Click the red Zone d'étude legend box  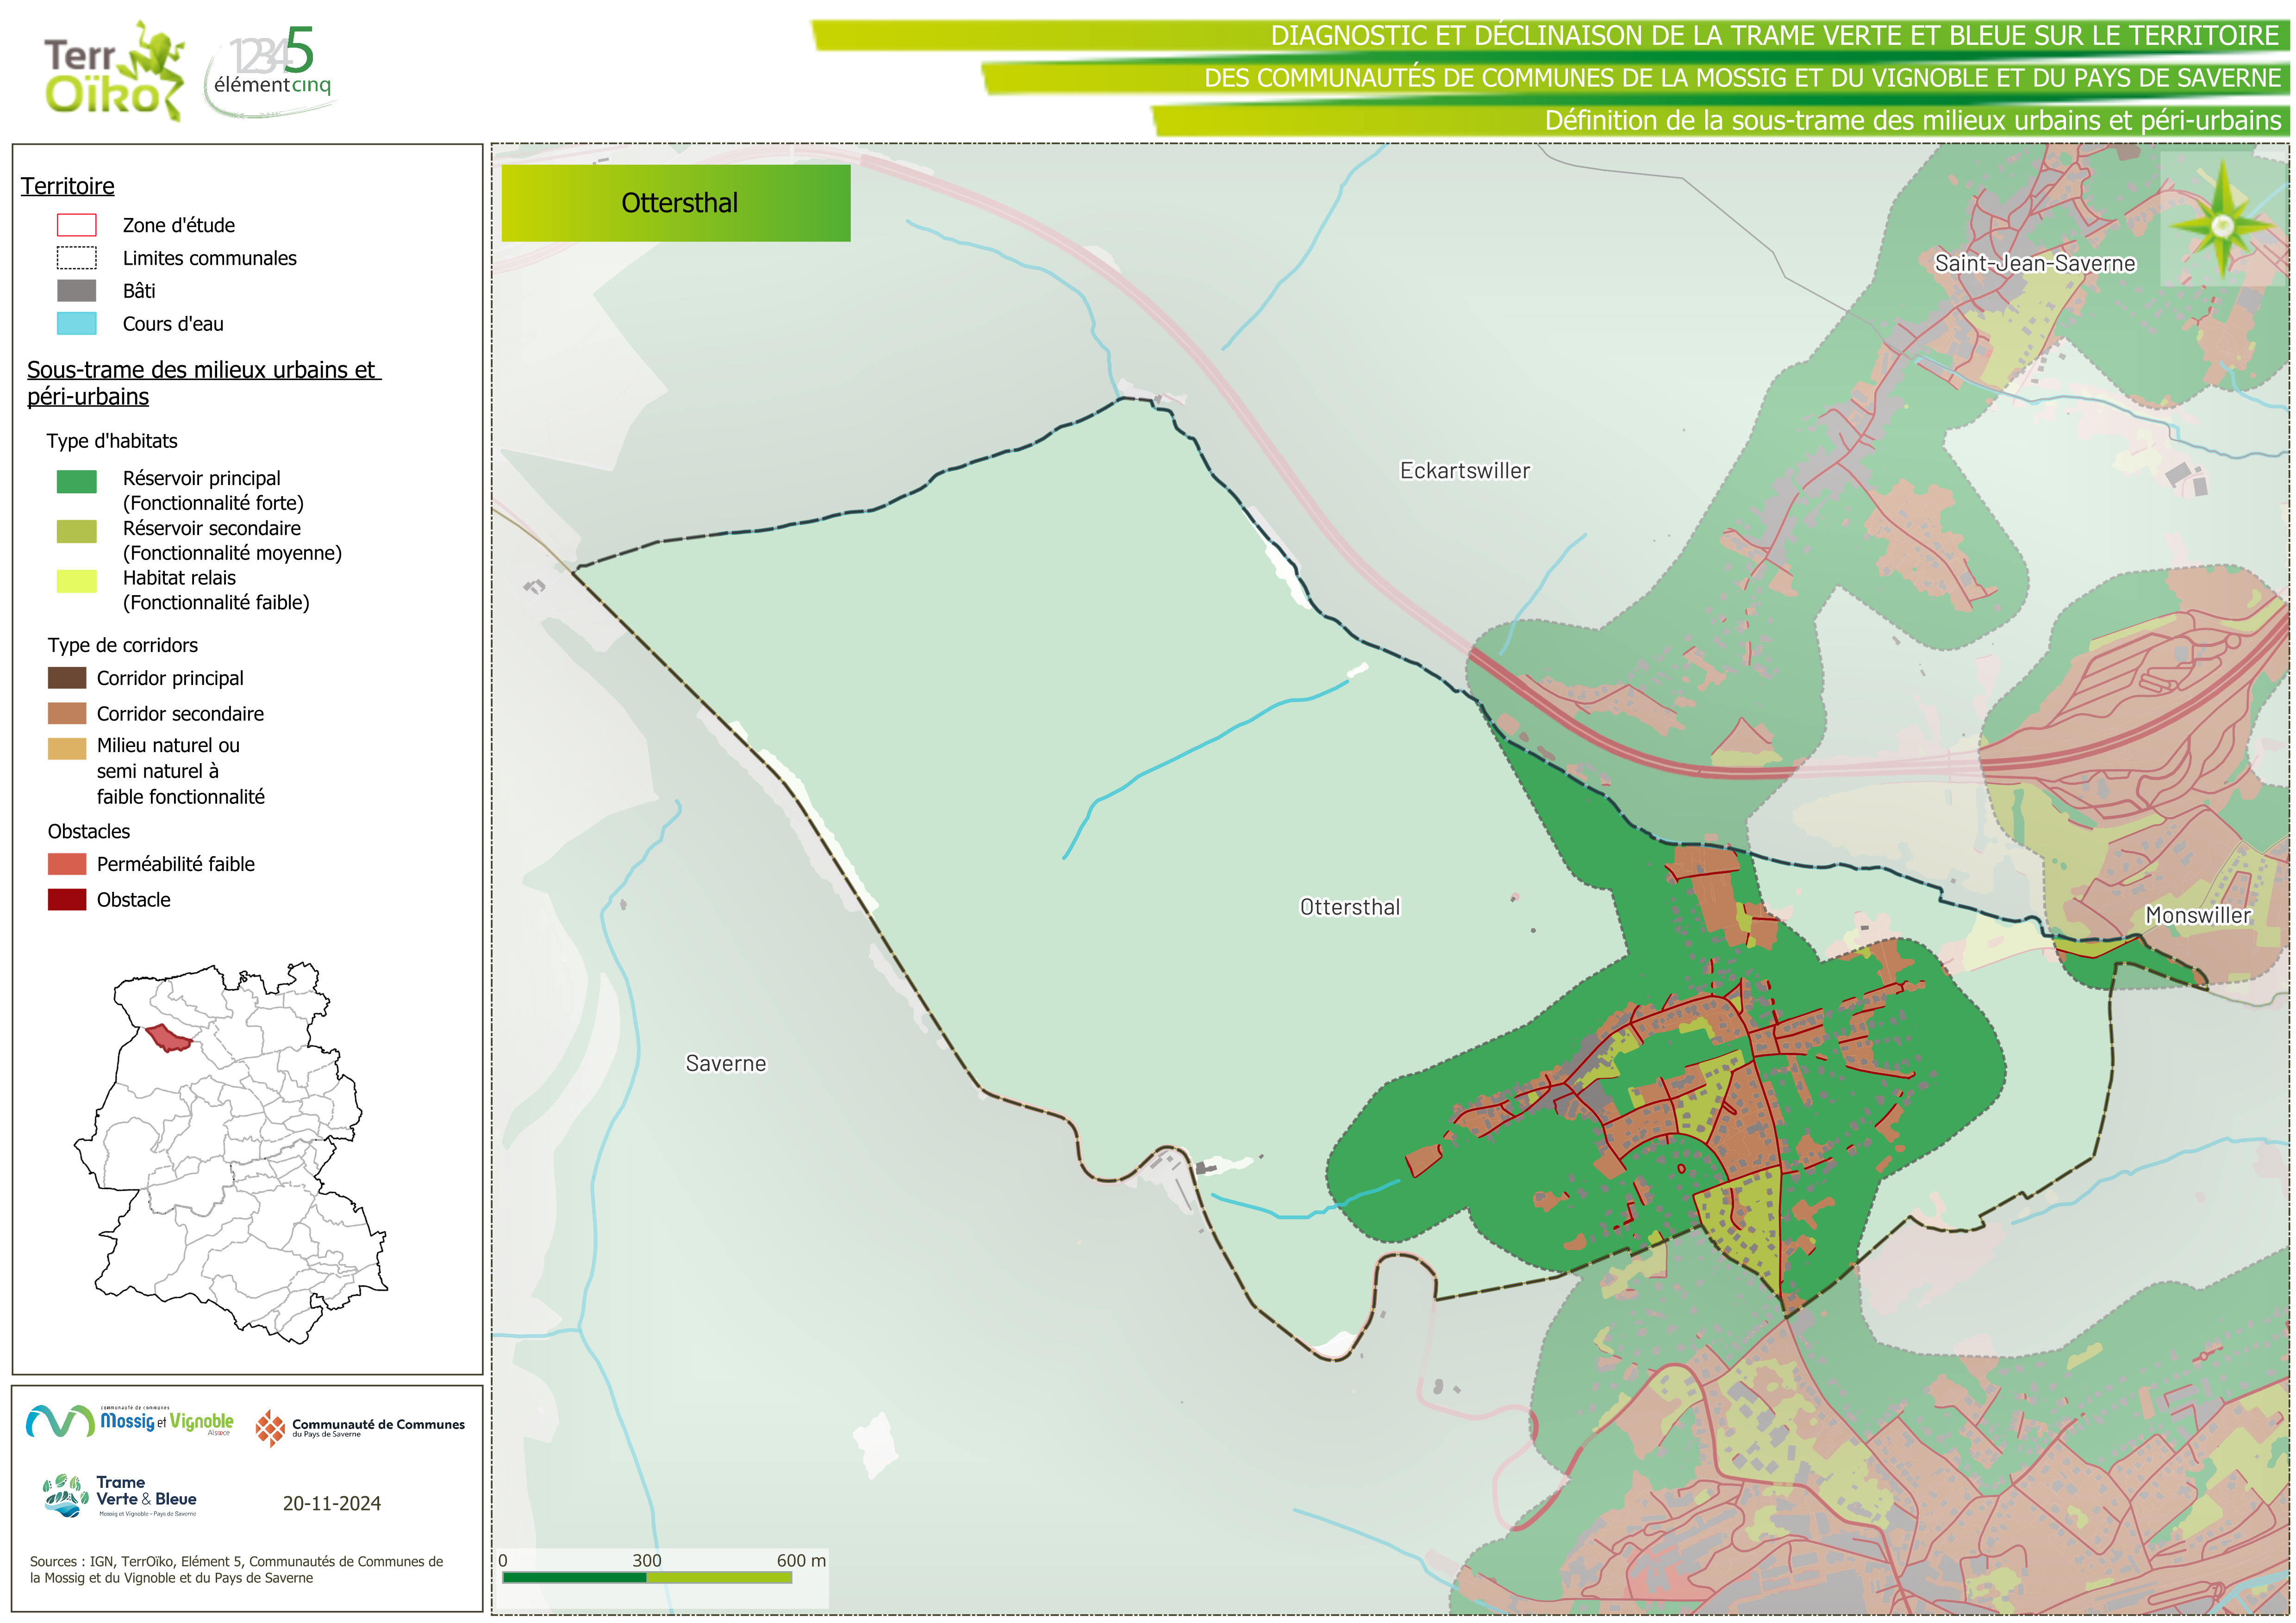pyautogui.click(x=76, y=225)
